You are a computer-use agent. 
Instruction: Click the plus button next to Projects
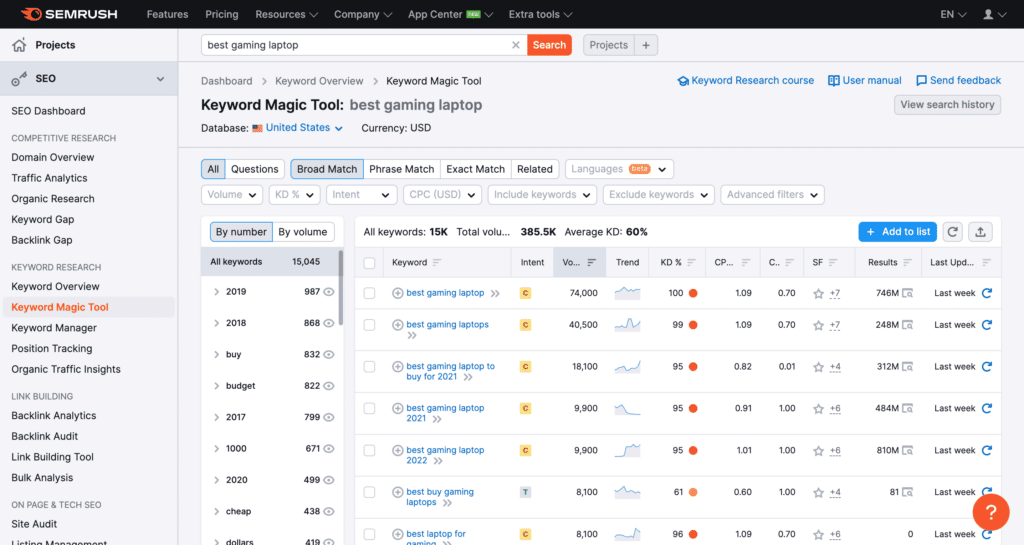(x=646, y=45)
